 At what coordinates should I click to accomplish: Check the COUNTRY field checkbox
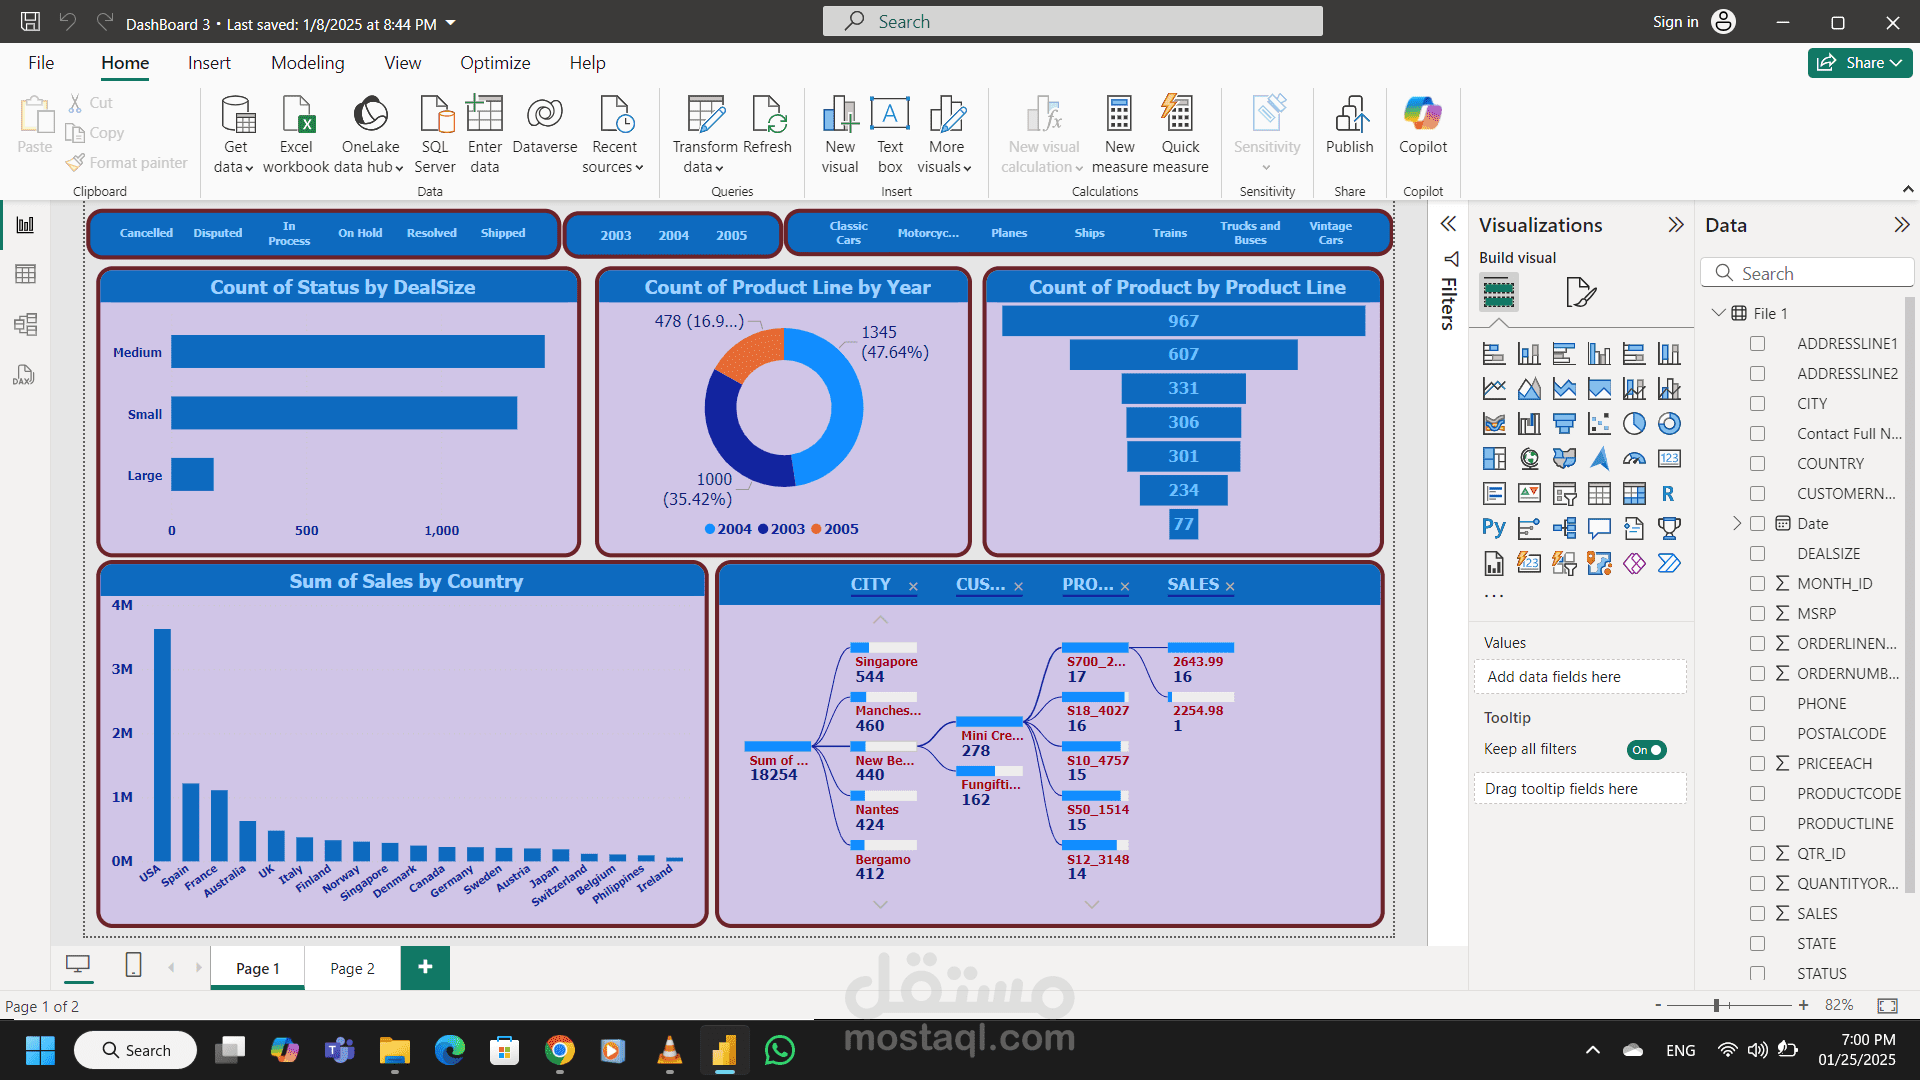click(x=1757, y=464)
